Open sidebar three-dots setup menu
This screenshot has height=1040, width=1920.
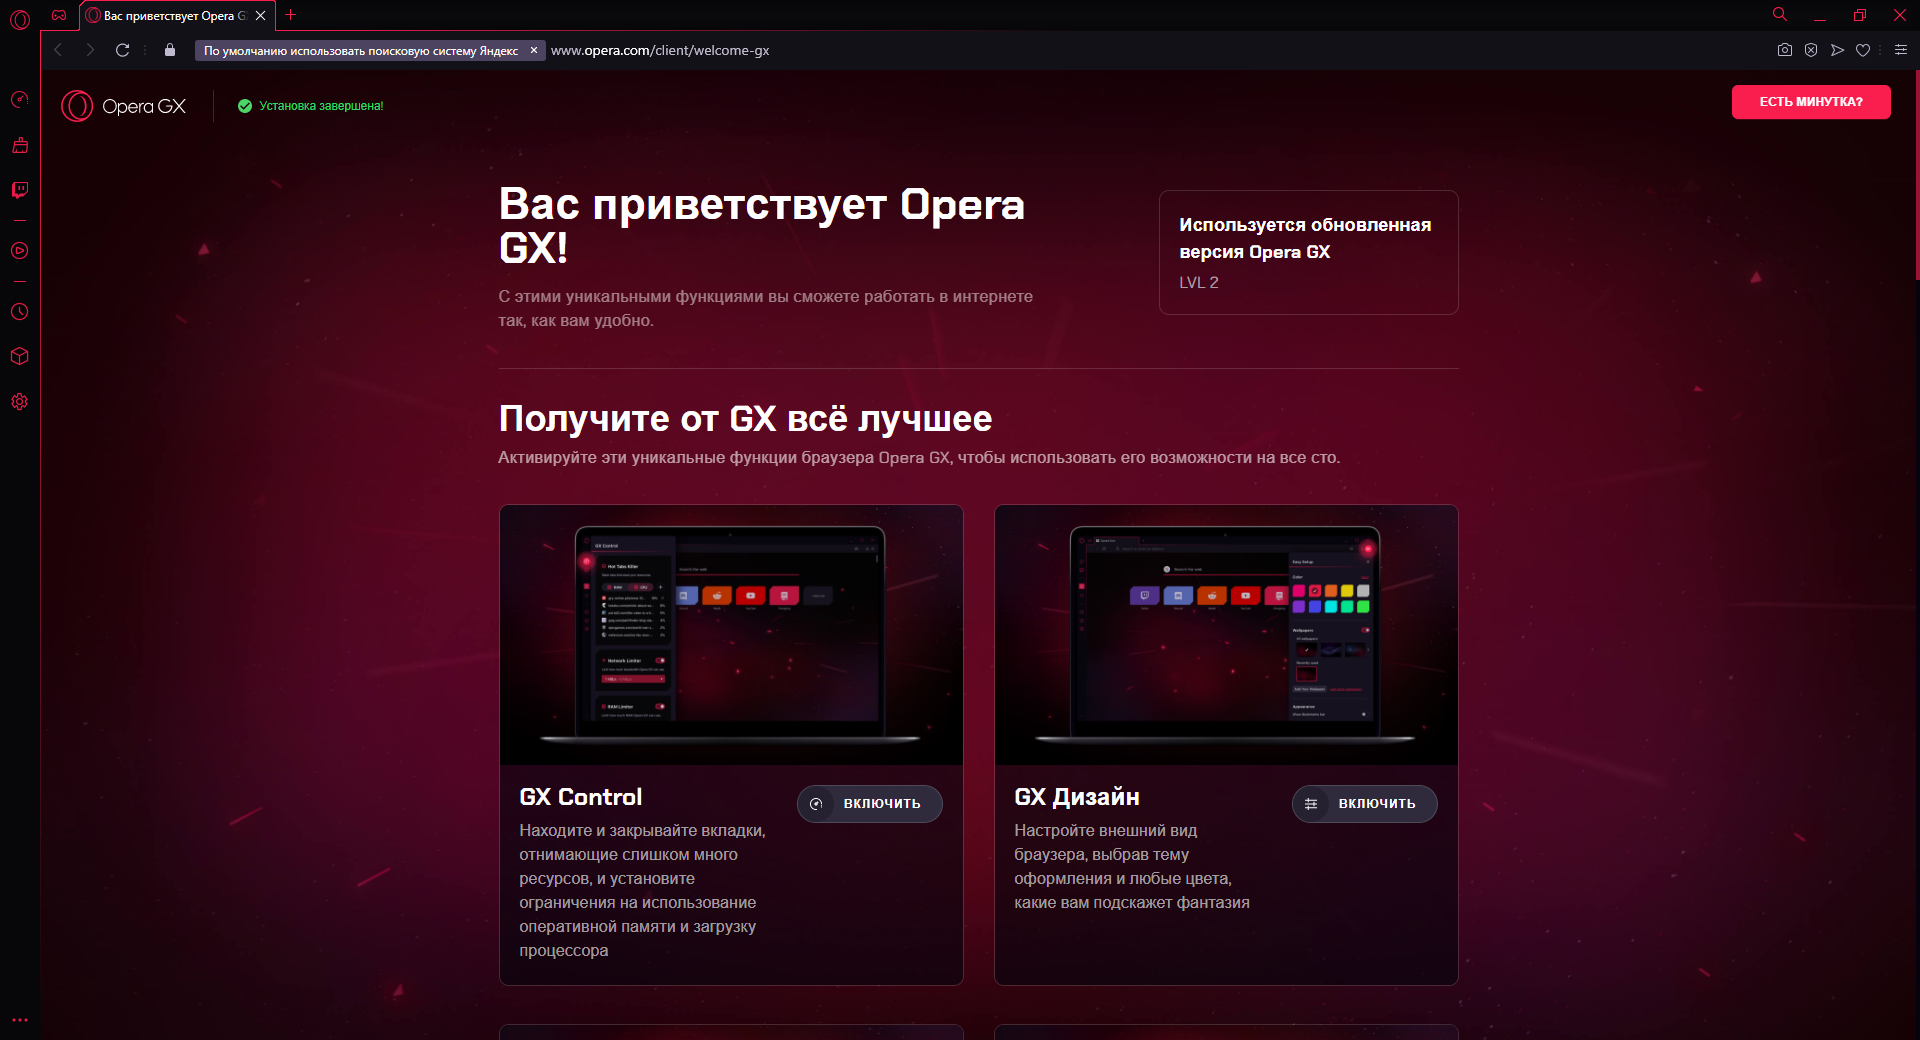pos(20,1020)
